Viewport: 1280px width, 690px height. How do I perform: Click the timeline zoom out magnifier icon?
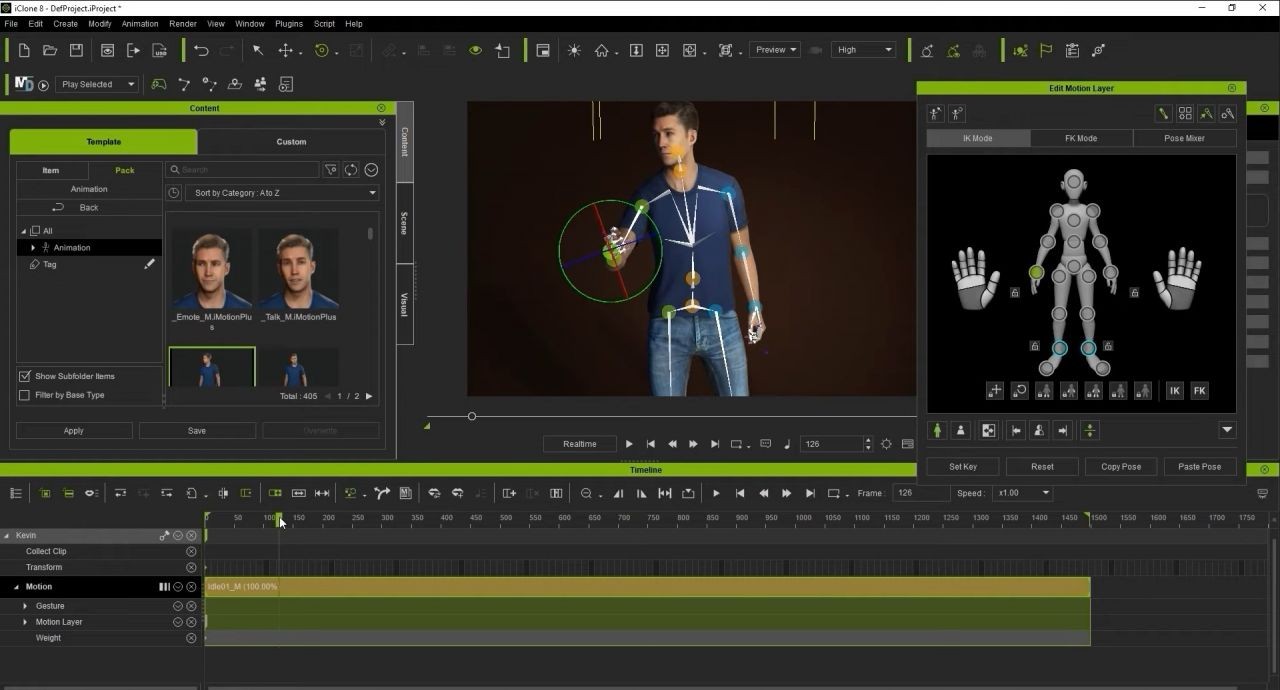[x=586, y=493]
